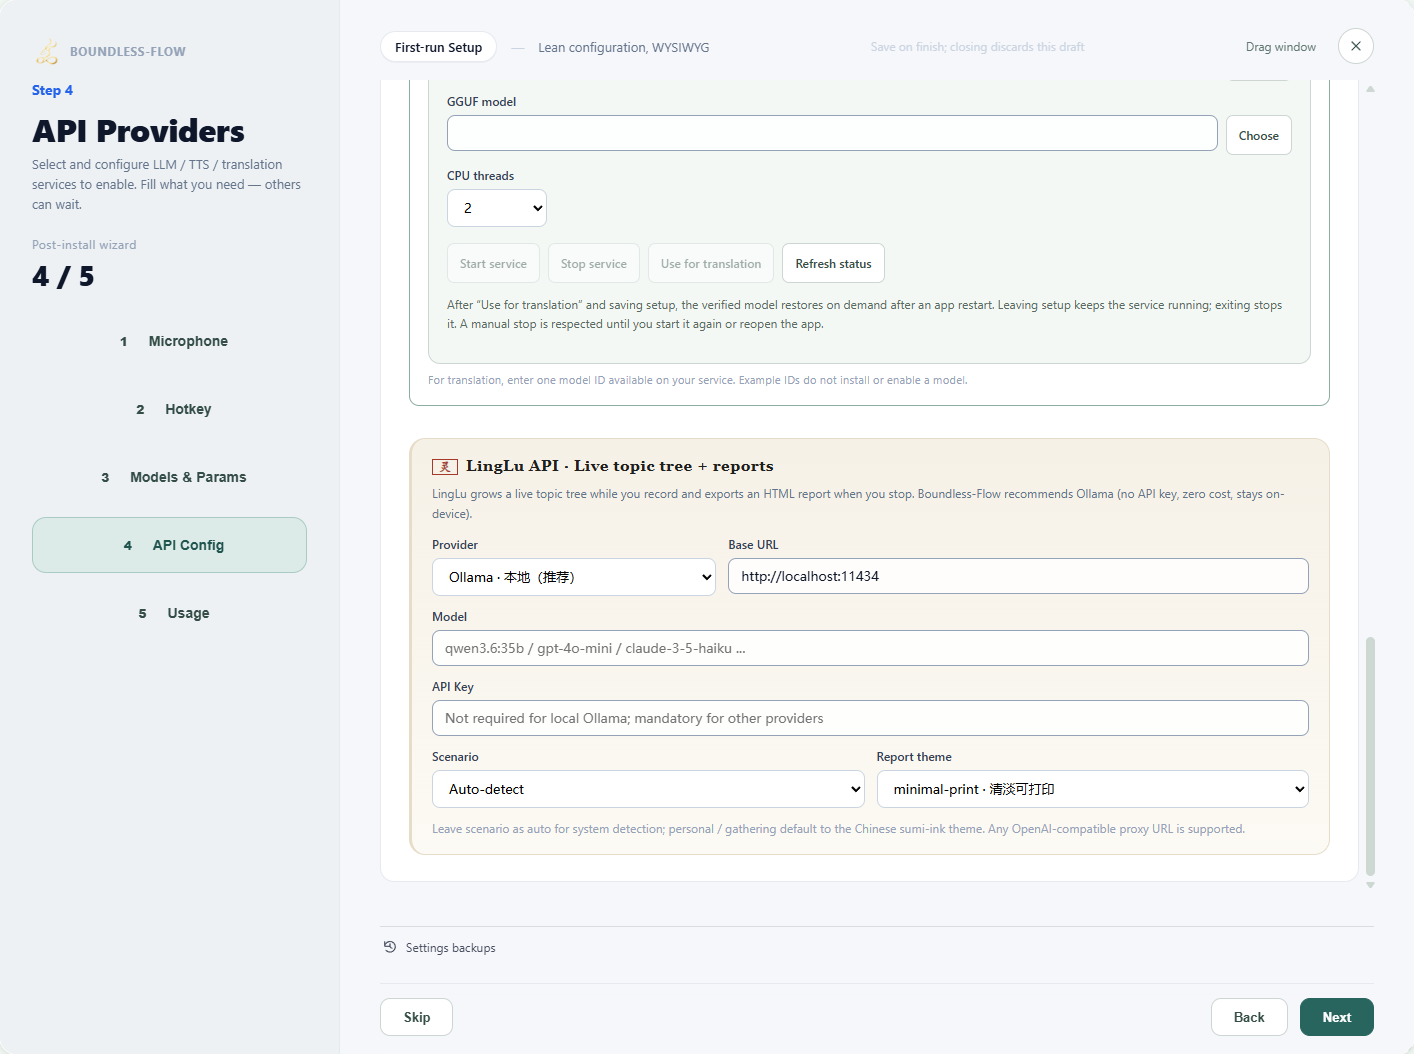This screenshot has width=1414, height=1054.
Task: Focus the Base URL field
Action: (1018, 576)
